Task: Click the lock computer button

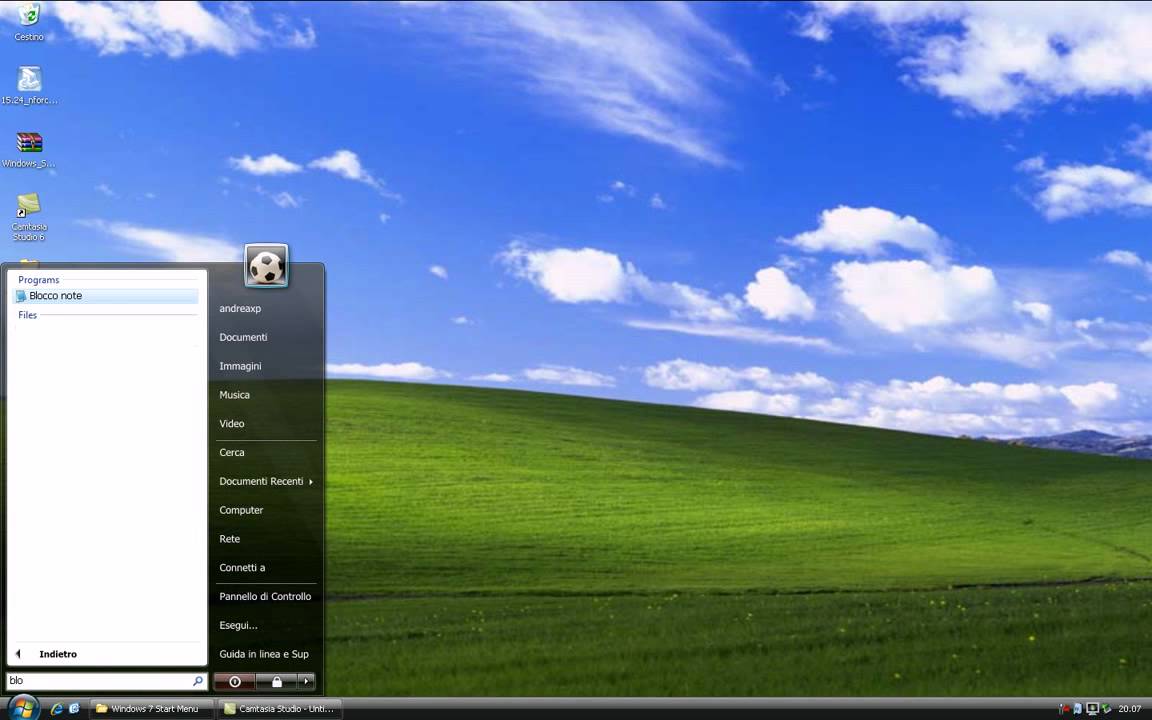Action: (276, 682)
